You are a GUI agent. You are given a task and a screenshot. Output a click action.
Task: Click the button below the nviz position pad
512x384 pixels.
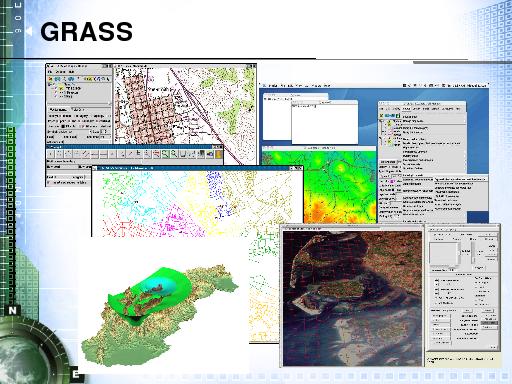tap(443, 270)
